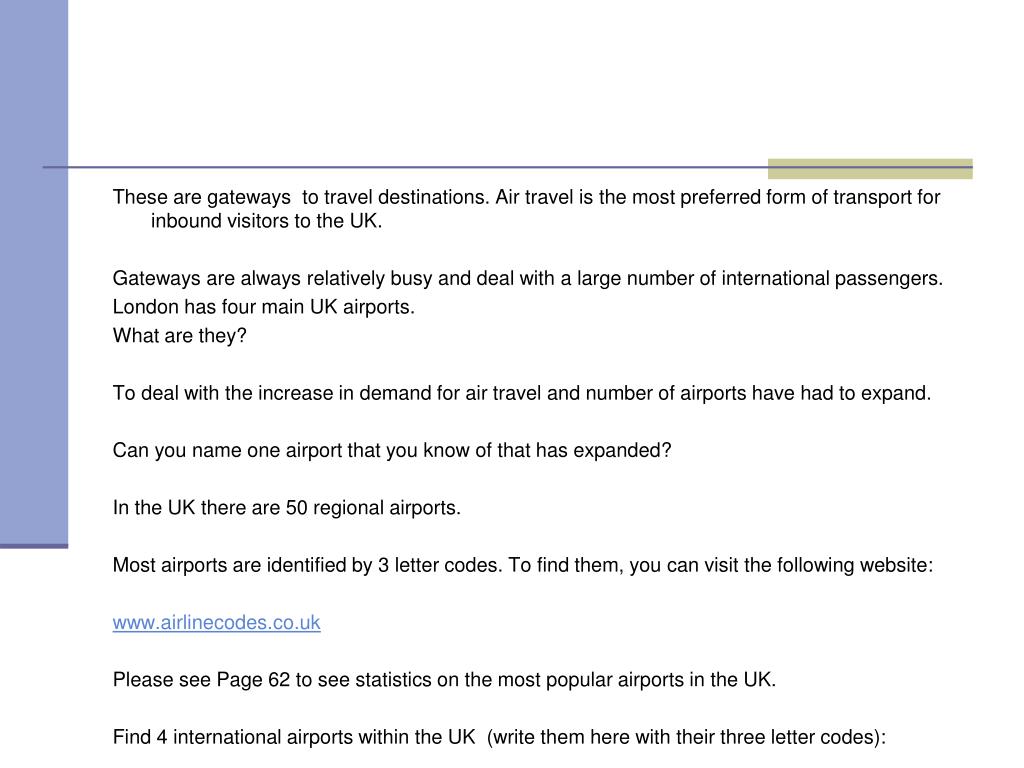This screenshot has height=768, width=1024.
Task: Click the paragraph starting 'These are gateways'
Action: click(x=526, y=209)
